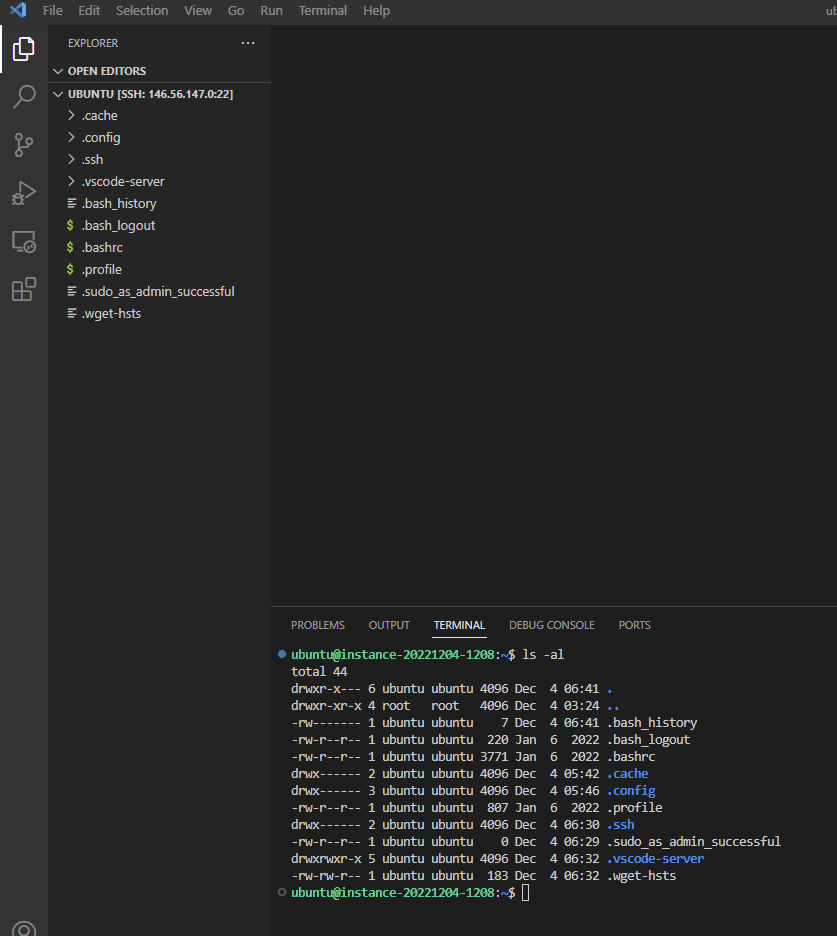Open the .sudo_as_admin_successful file
837x936 pixels.
point(158,292)
